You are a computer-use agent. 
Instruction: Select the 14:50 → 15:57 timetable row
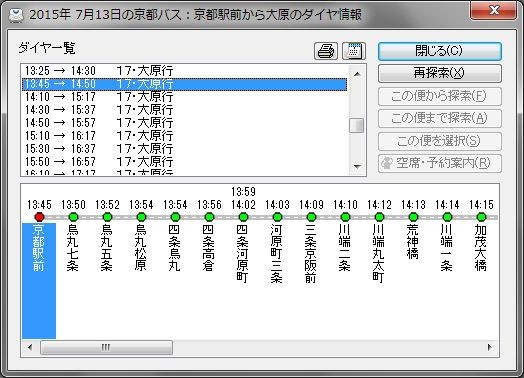(x=184, y=123)
